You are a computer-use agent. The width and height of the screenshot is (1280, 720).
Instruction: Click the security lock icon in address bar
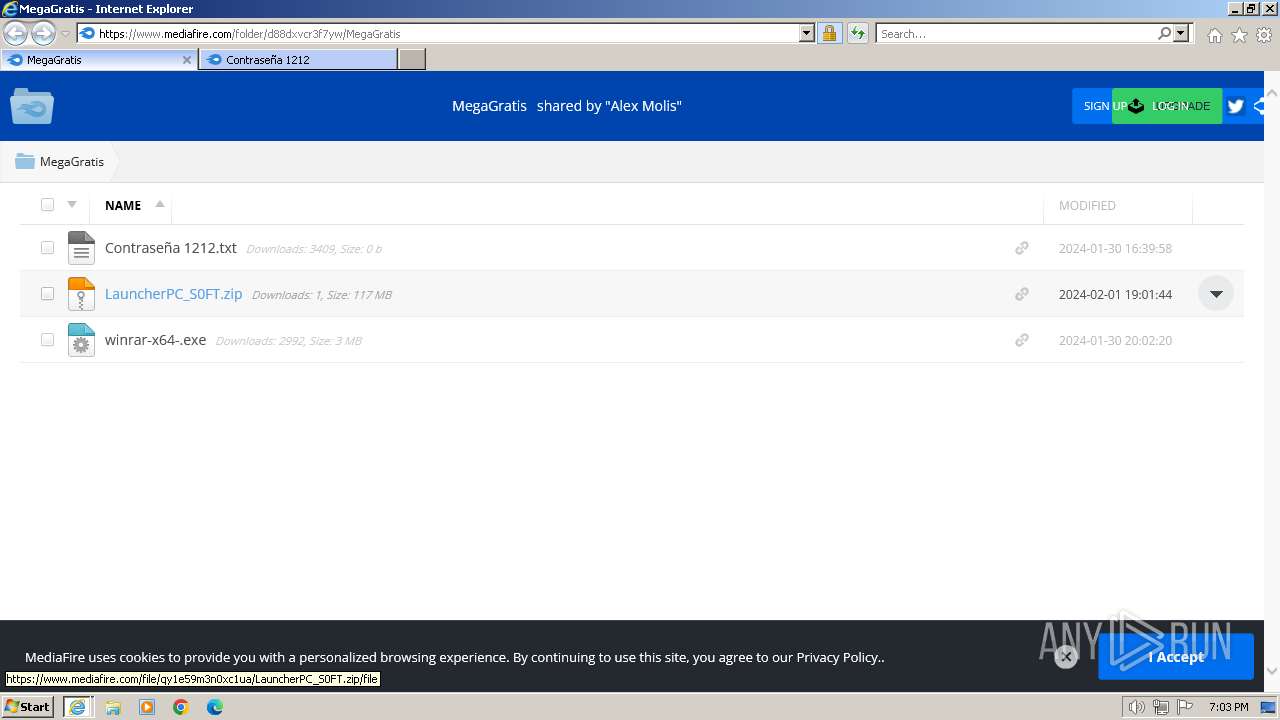click(x=829, y=33)
